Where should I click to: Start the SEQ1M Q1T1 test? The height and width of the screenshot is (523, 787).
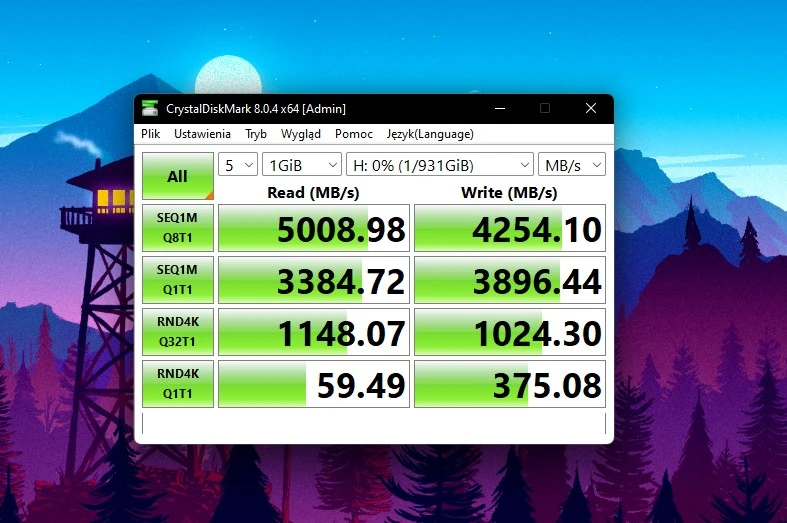point(178,280)
